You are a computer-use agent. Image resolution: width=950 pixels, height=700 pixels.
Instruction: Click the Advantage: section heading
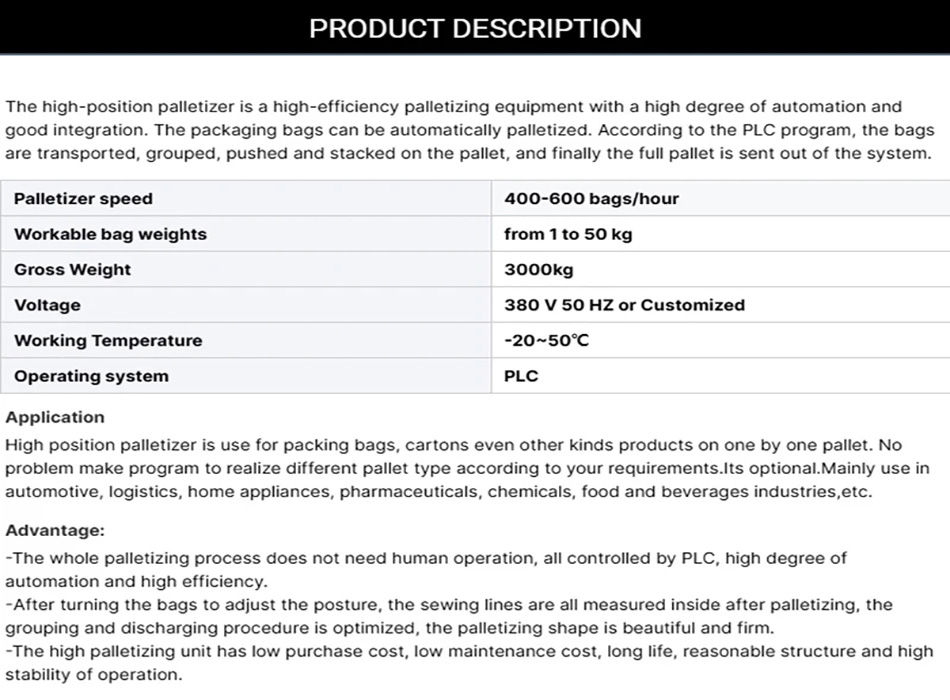55,531
